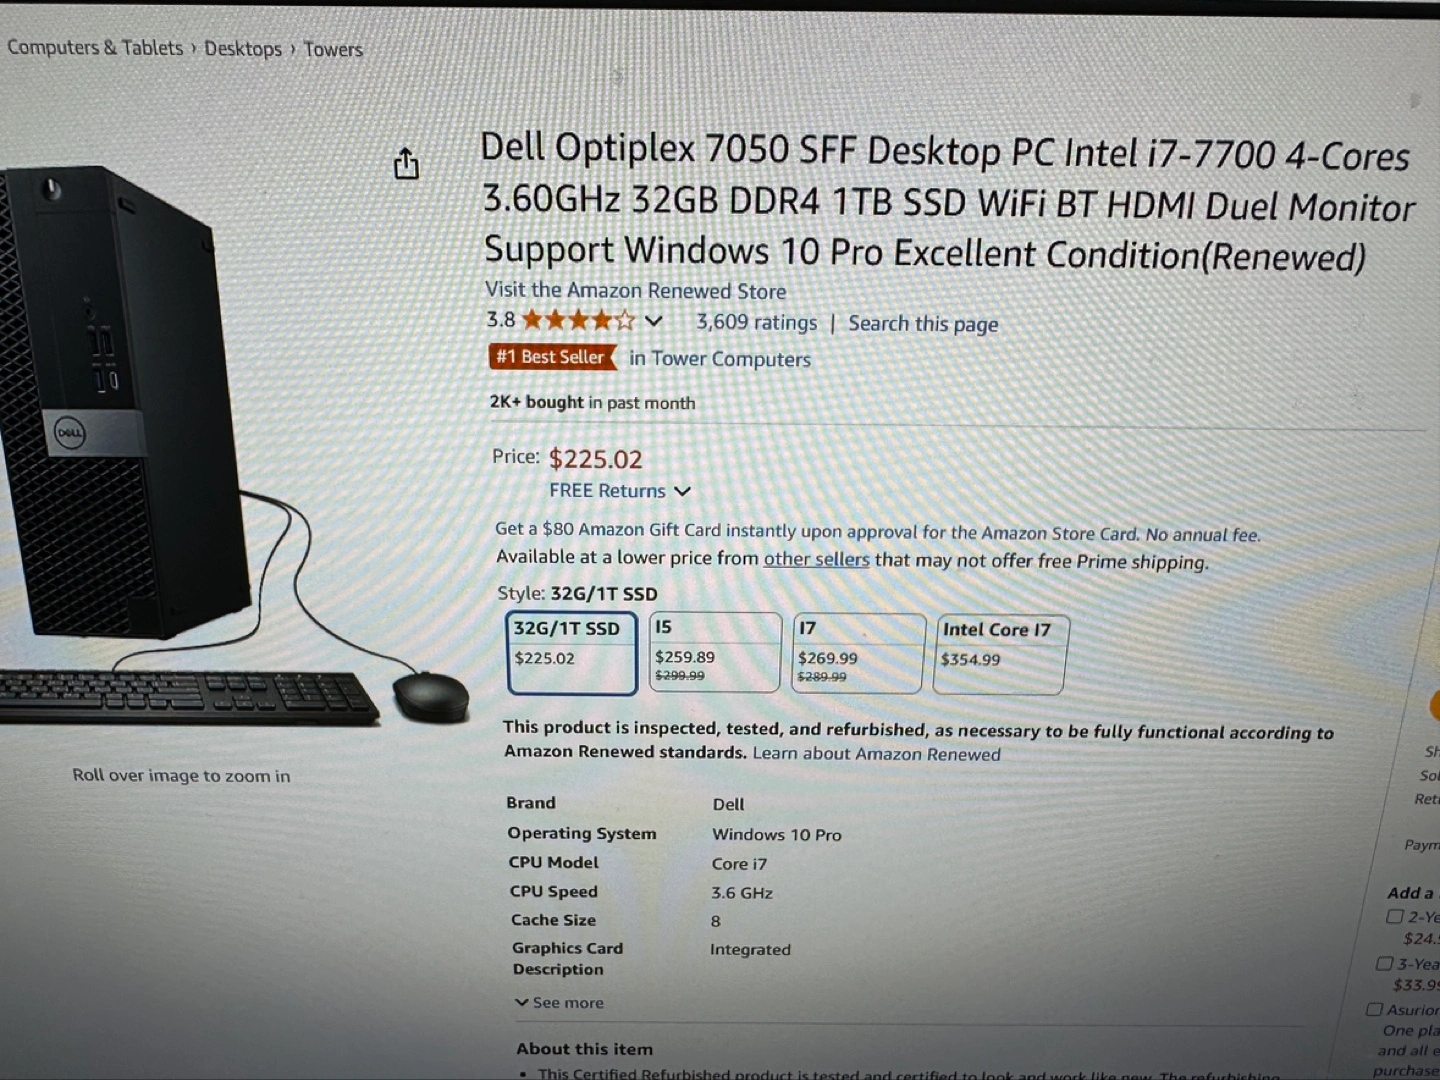Tick the Asurion protection plan checkbox
Viewport: 1440px width, 1080px height.
point(1374,1009)
